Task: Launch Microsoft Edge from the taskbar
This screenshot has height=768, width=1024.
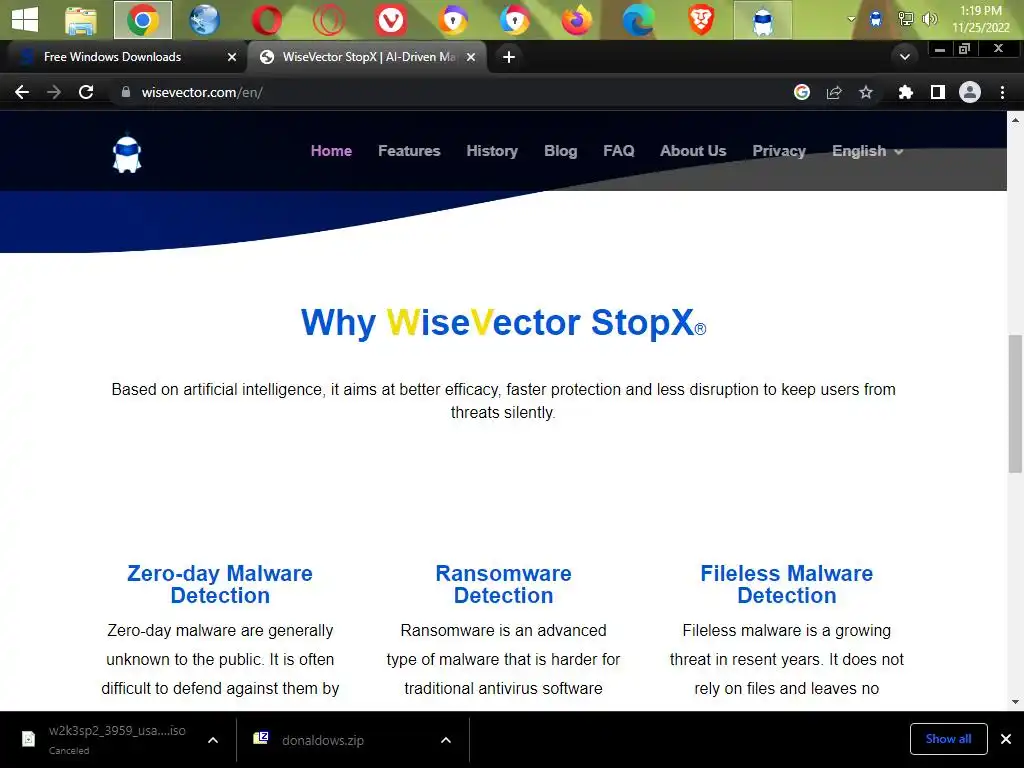Action: click(638, 20)
